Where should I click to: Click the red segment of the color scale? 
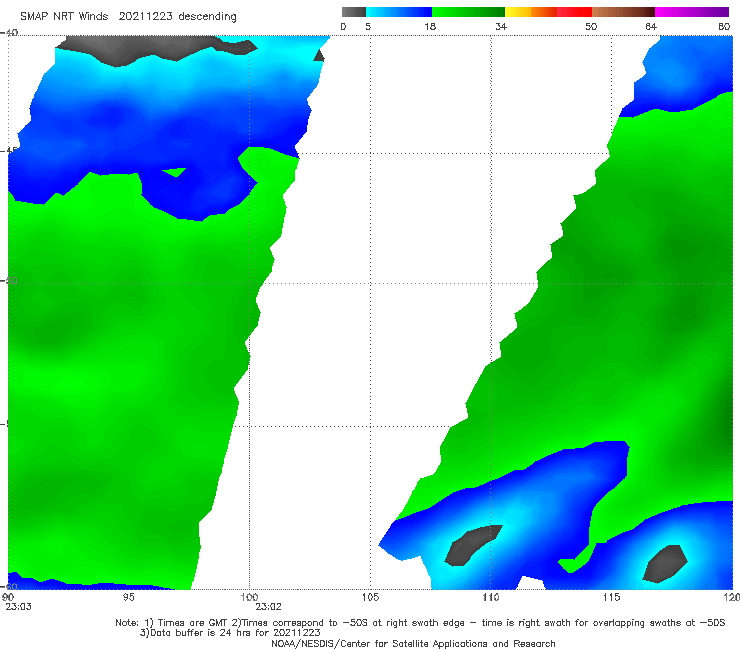click(x=574, y=12)
